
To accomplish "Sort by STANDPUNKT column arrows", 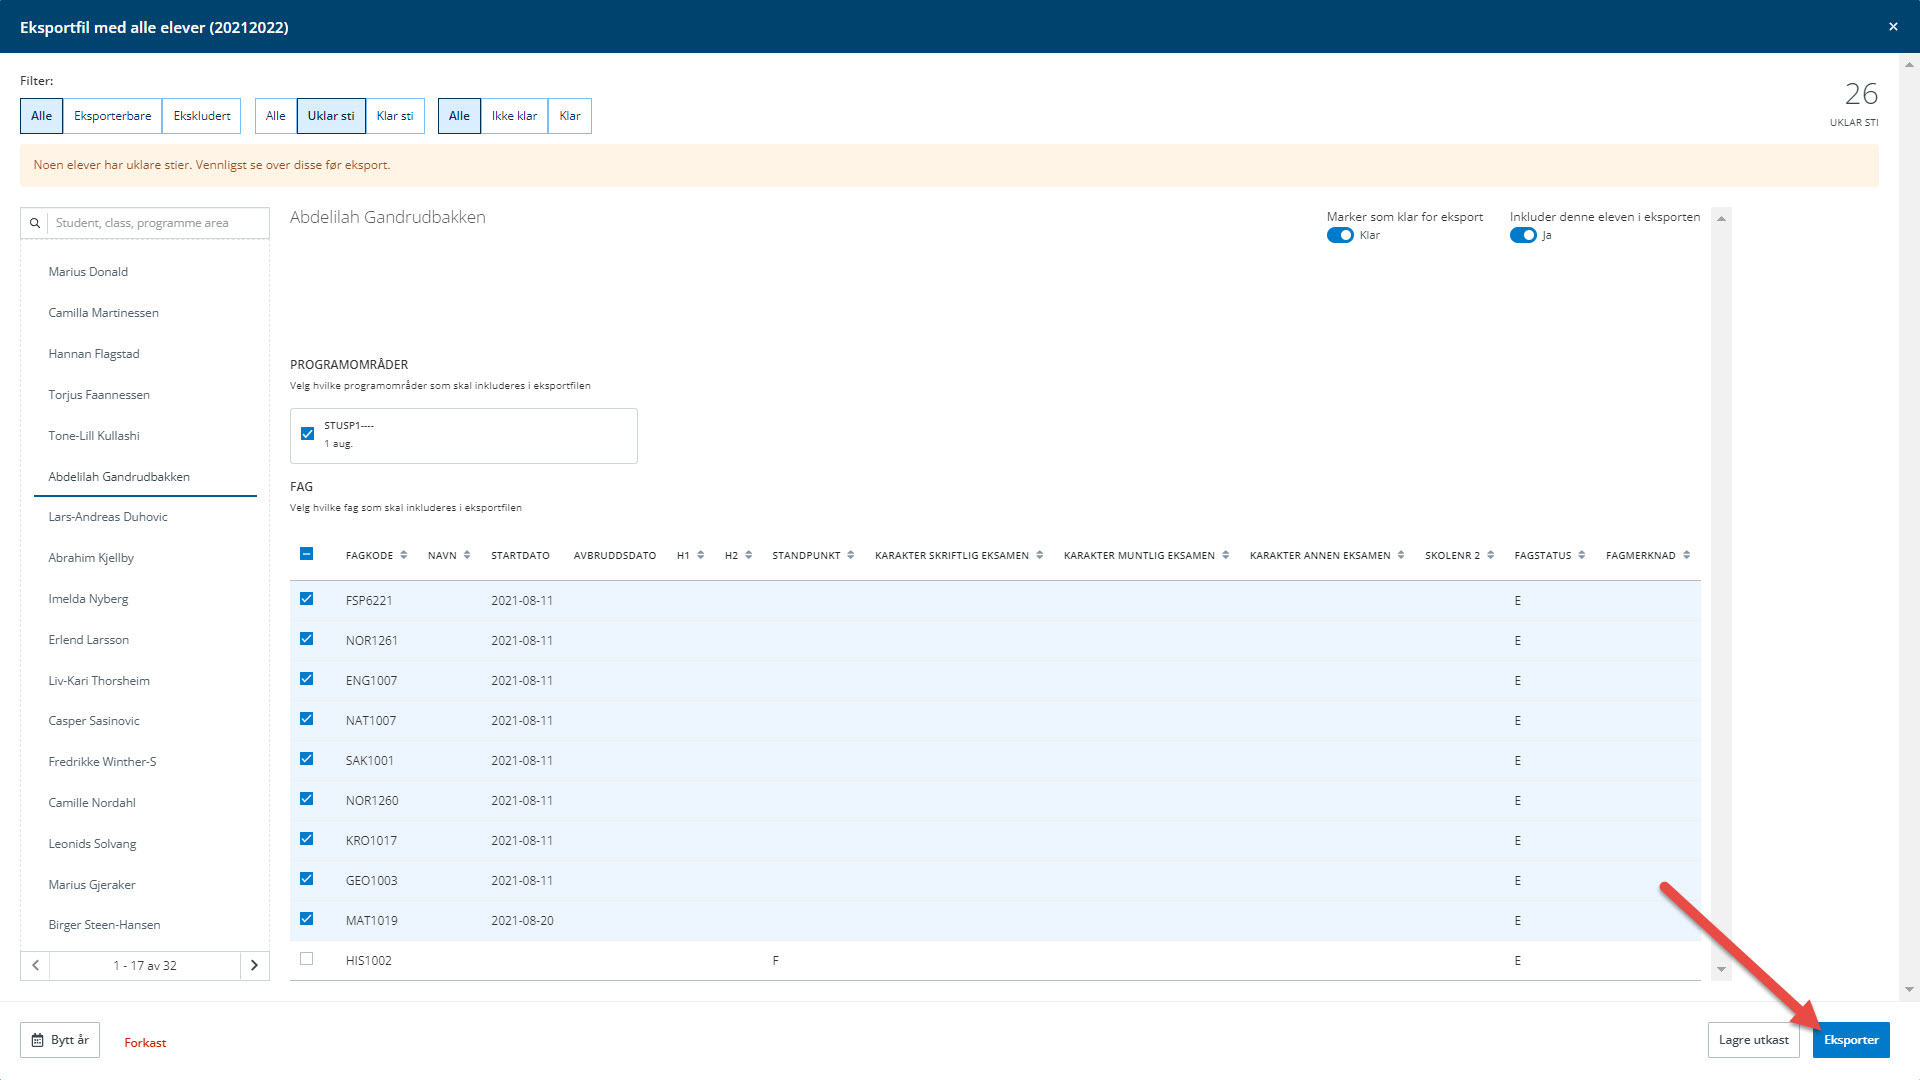I will point(851,555).
